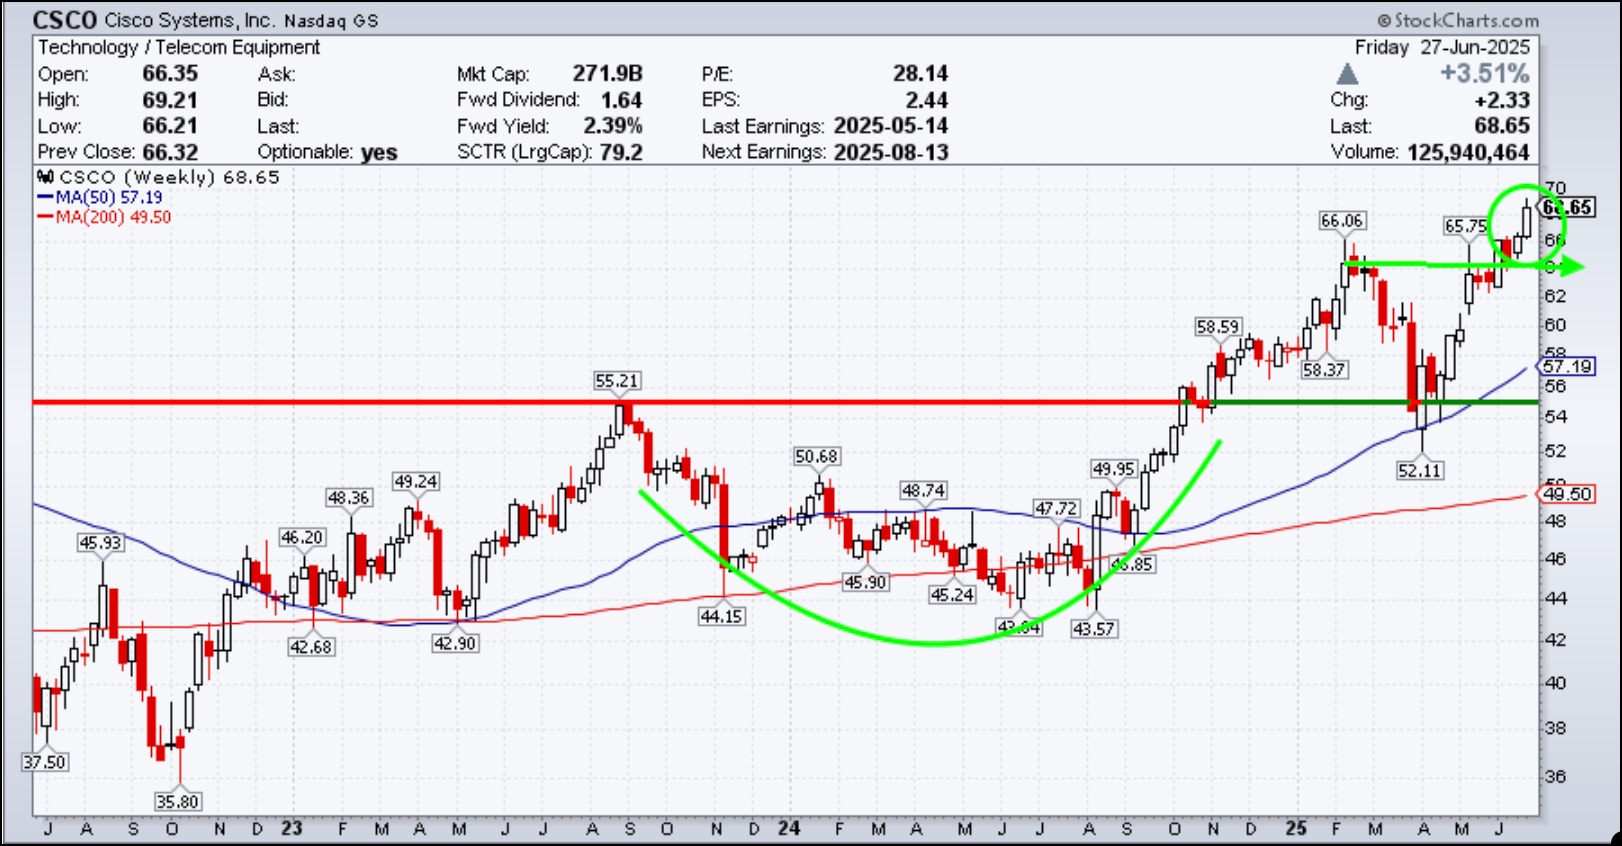Click the 58.59 price label
1622x846 pixels.
1217,327
